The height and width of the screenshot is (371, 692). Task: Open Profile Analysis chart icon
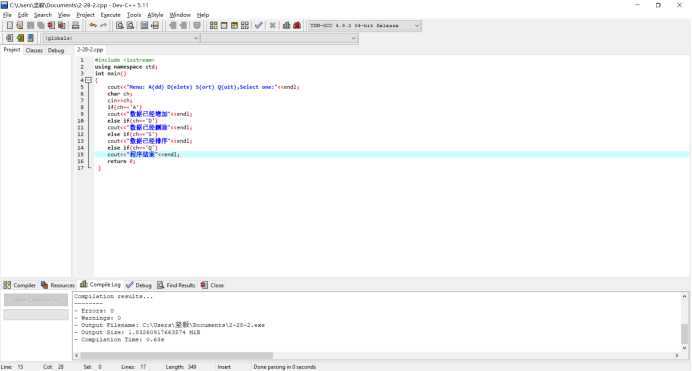286,26
